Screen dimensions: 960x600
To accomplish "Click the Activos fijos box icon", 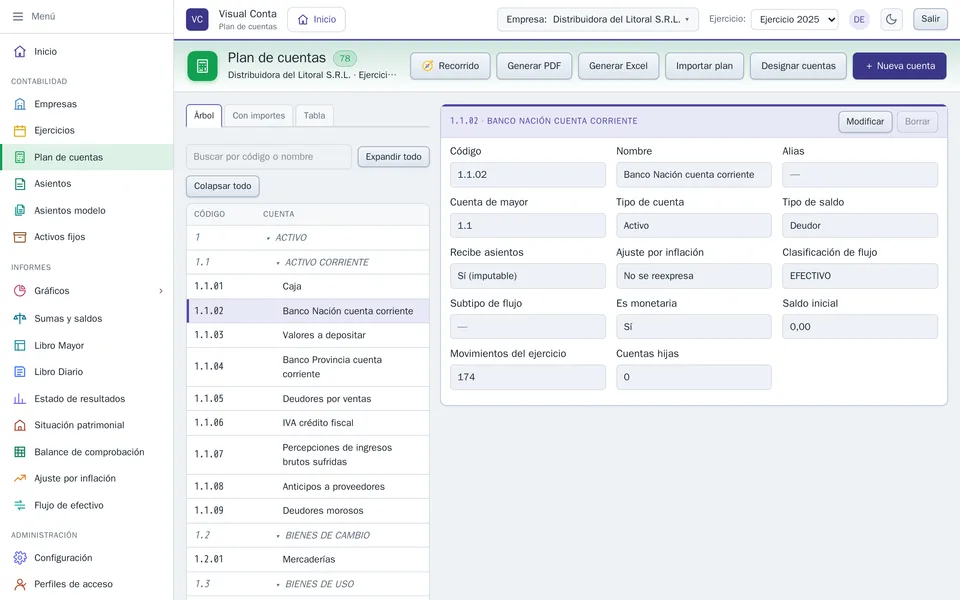I will [x=20, y=237].
